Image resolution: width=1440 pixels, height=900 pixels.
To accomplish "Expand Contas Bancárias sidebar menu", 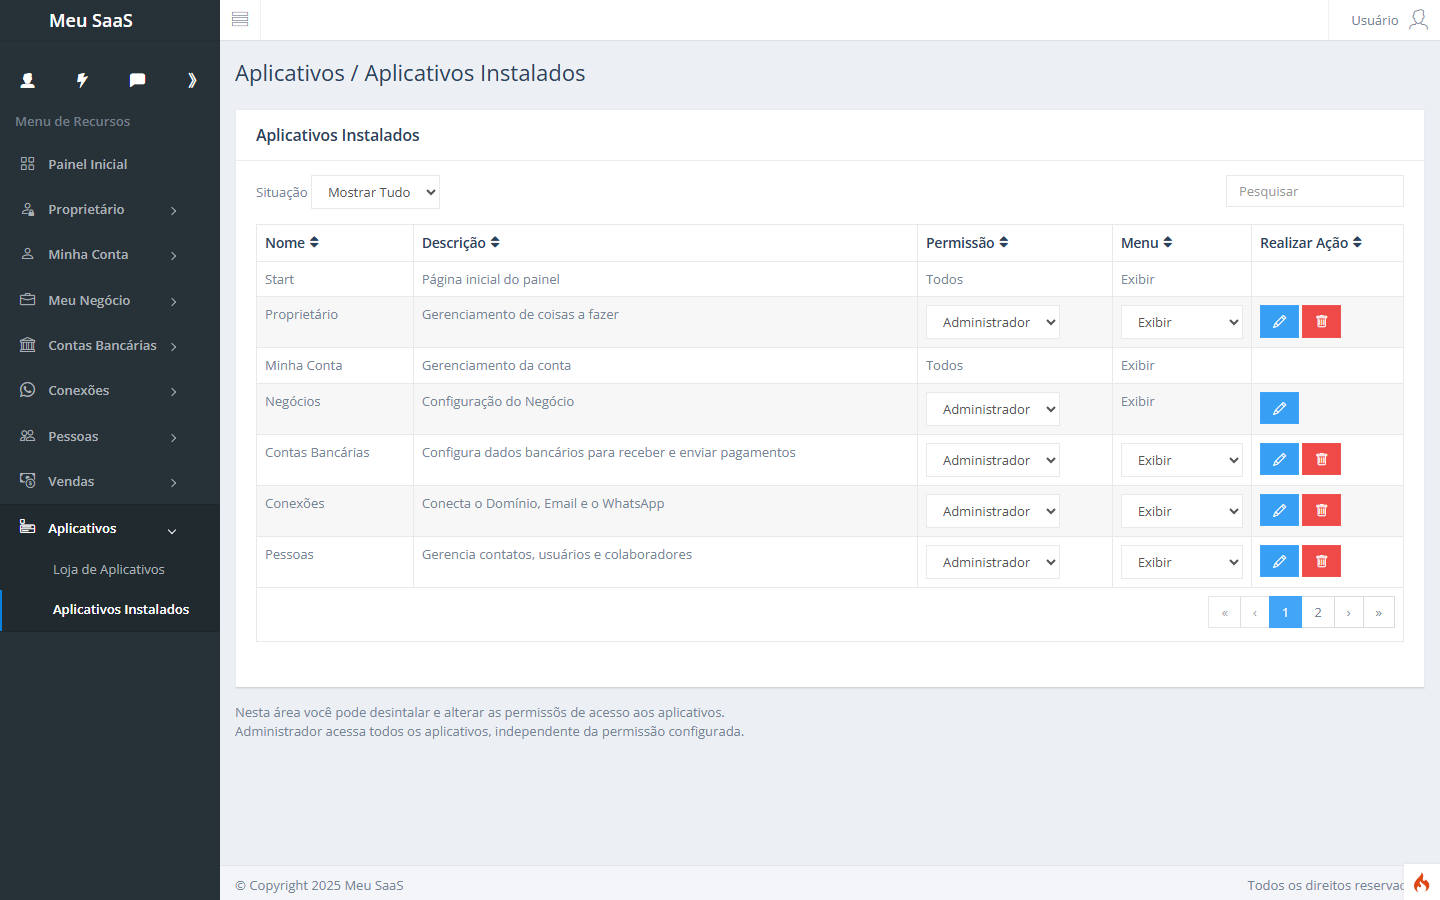I will tap(110, 345).
